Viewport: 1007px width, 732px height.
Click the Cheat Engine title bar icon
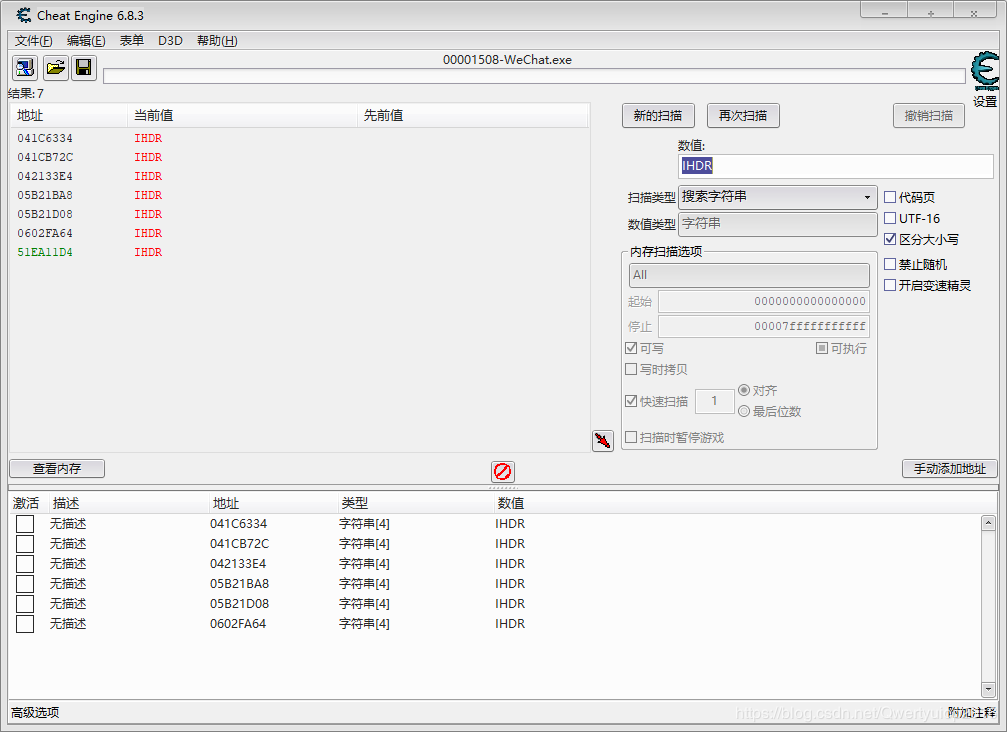point(24,15)
